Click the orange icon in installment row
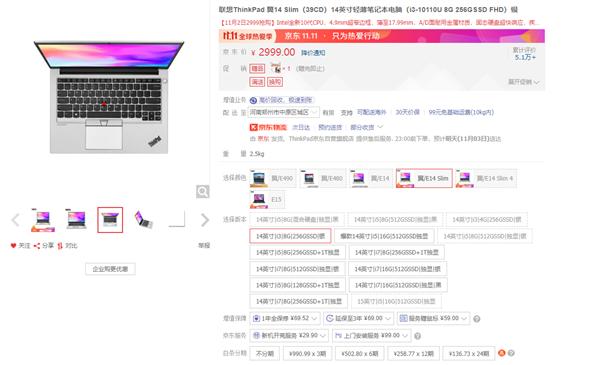 [502, 353]
